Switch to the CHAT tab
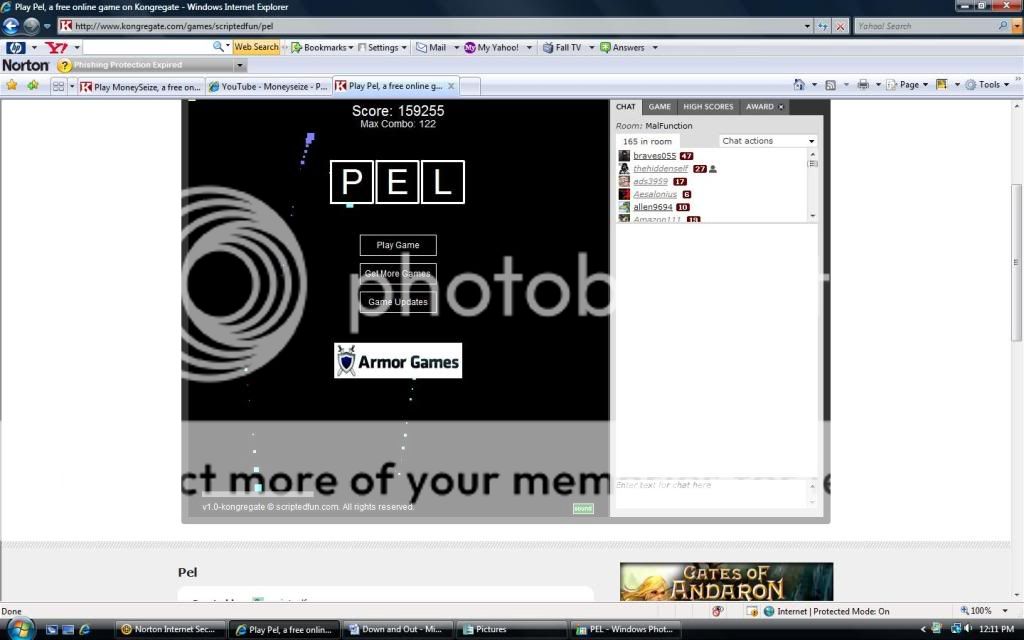Viewport: 1024px width, 640px height. click(x=625, y=107)
